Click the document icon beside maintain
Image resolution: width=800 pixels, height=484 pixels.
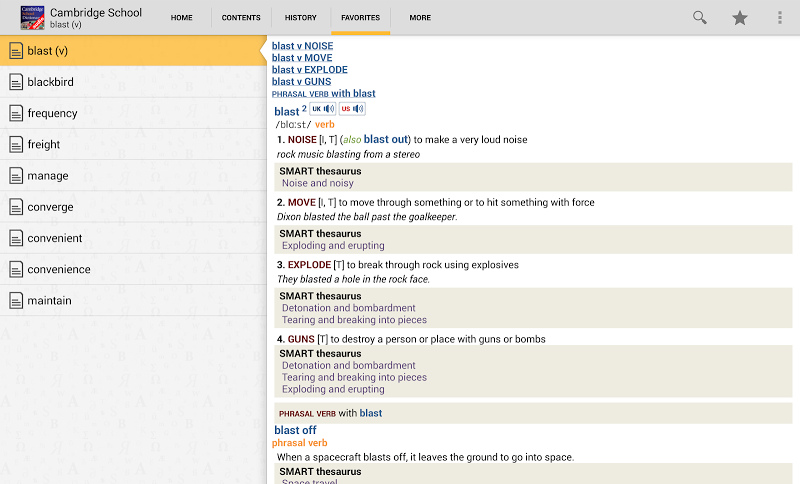click(x=16, y=300)
